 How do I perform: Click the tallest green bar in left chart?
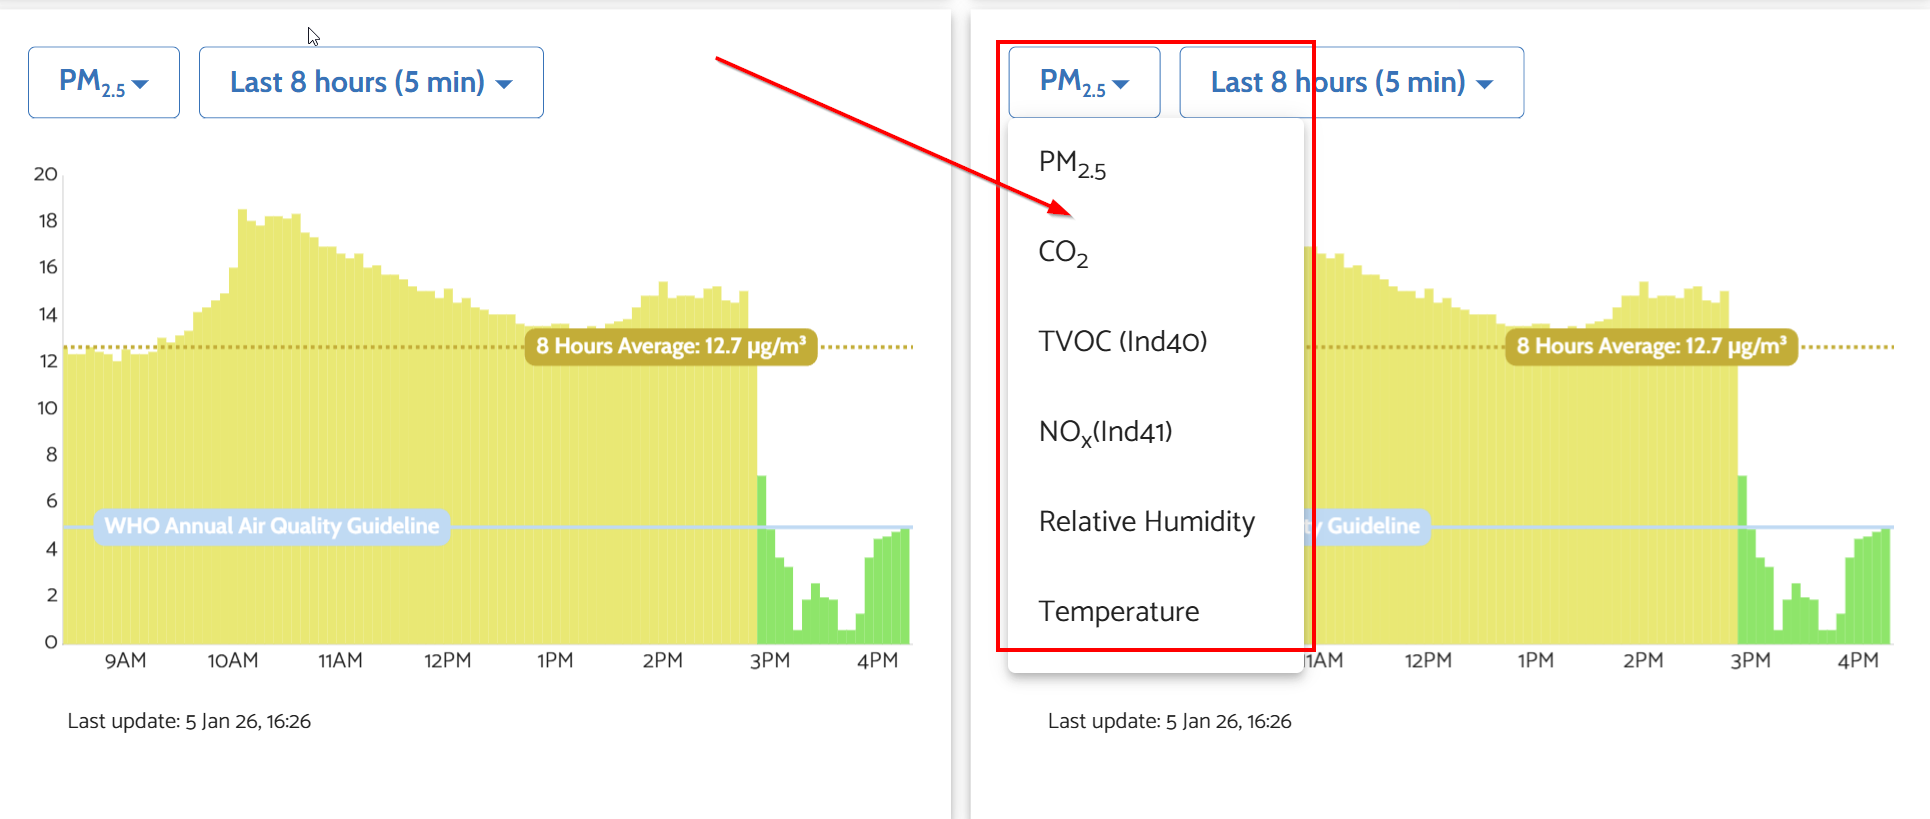point(762,560)
